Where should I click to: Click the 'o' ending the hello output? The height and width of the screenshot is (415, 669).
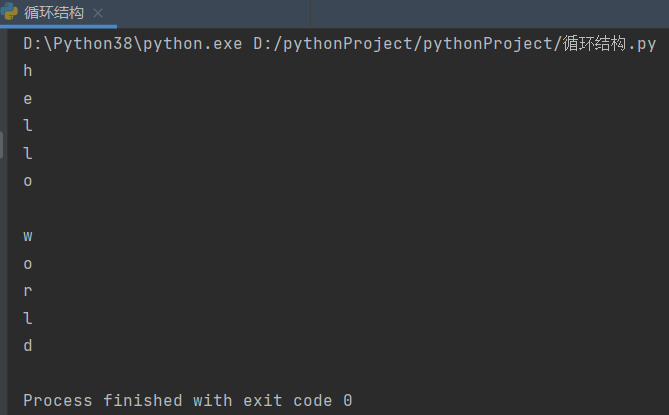[x=28, y=181]
